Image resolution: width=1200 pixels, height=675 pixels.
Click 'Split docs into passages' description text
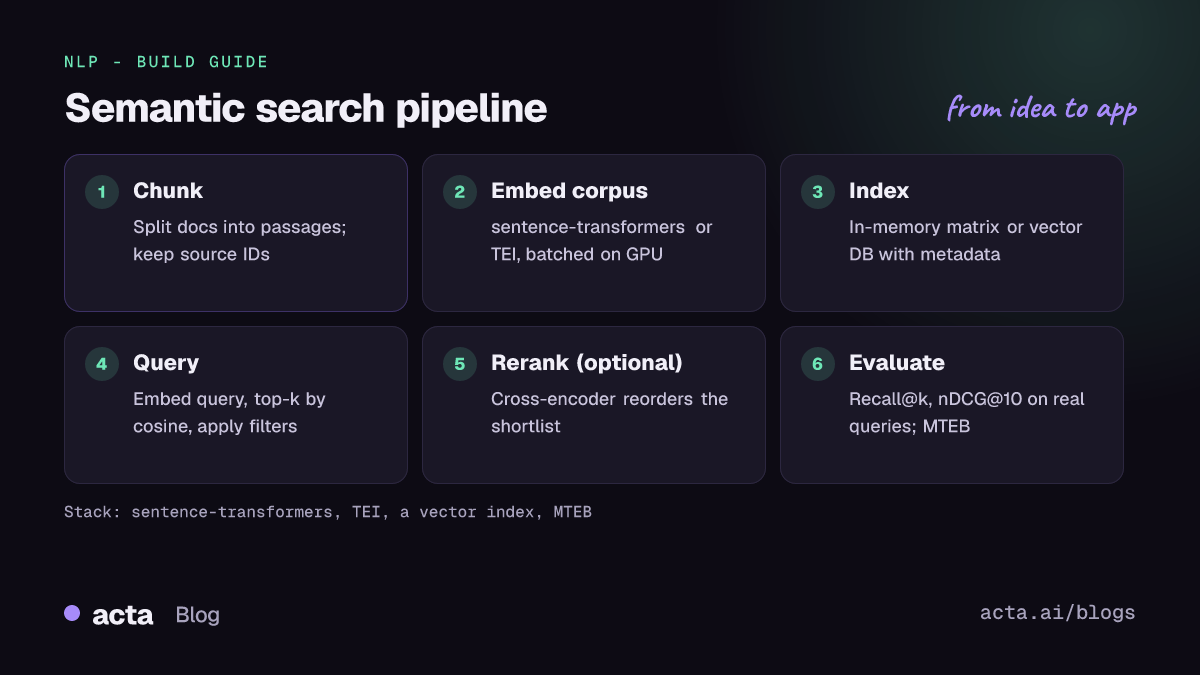tap(240, 241)
